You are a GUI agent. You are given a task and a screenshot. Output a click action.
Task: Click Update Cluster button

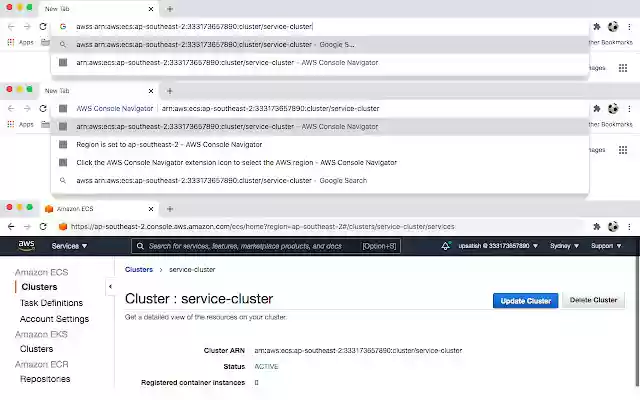click(525, 301)
